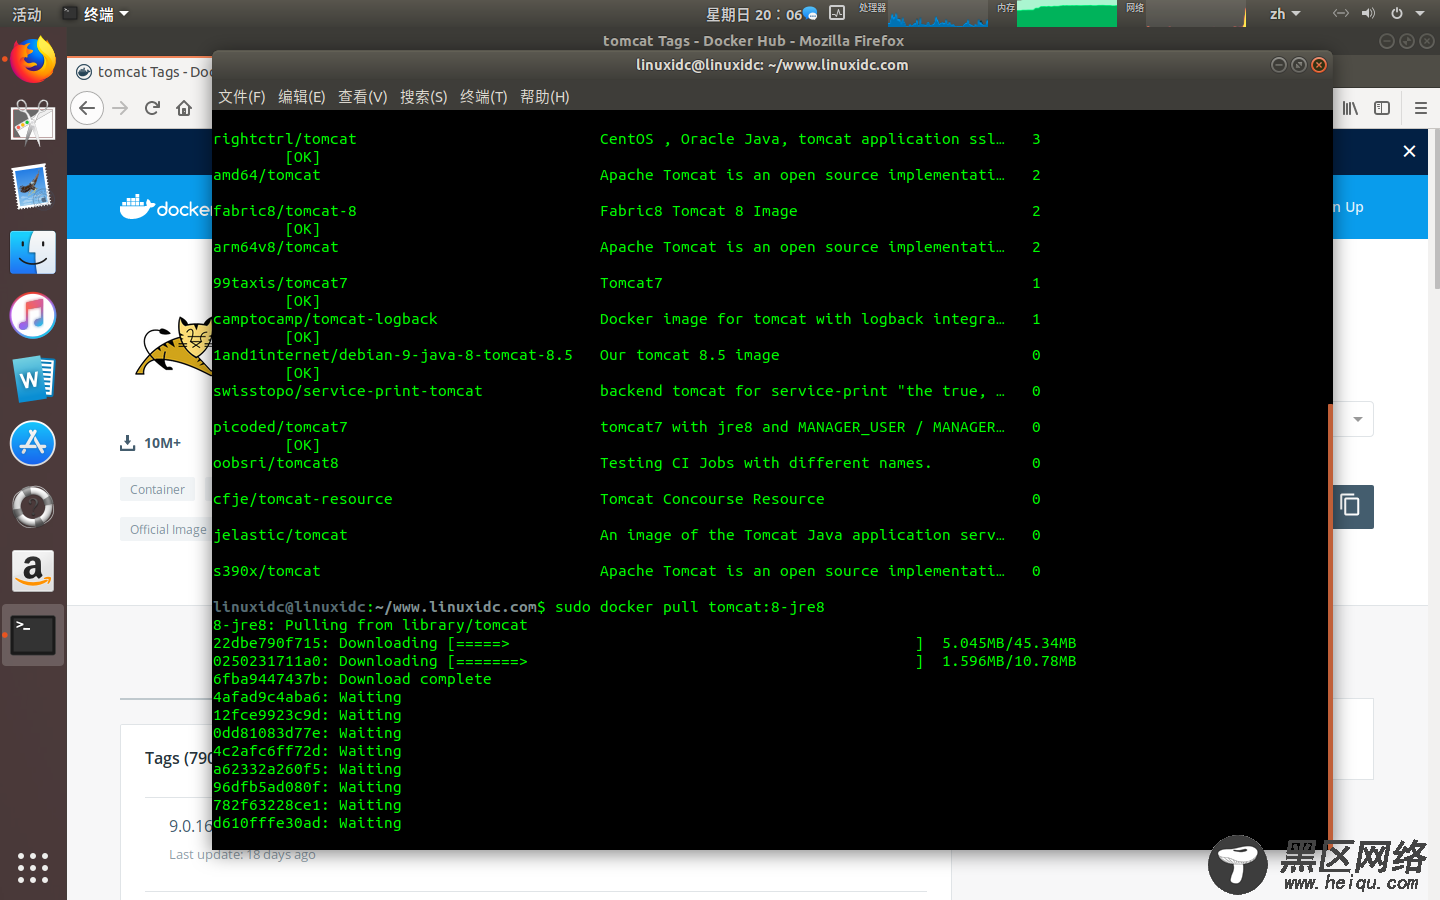This screenshot has height=900, width=1440.
Task: Open the network indicator in top bar
Action: 1341,13
